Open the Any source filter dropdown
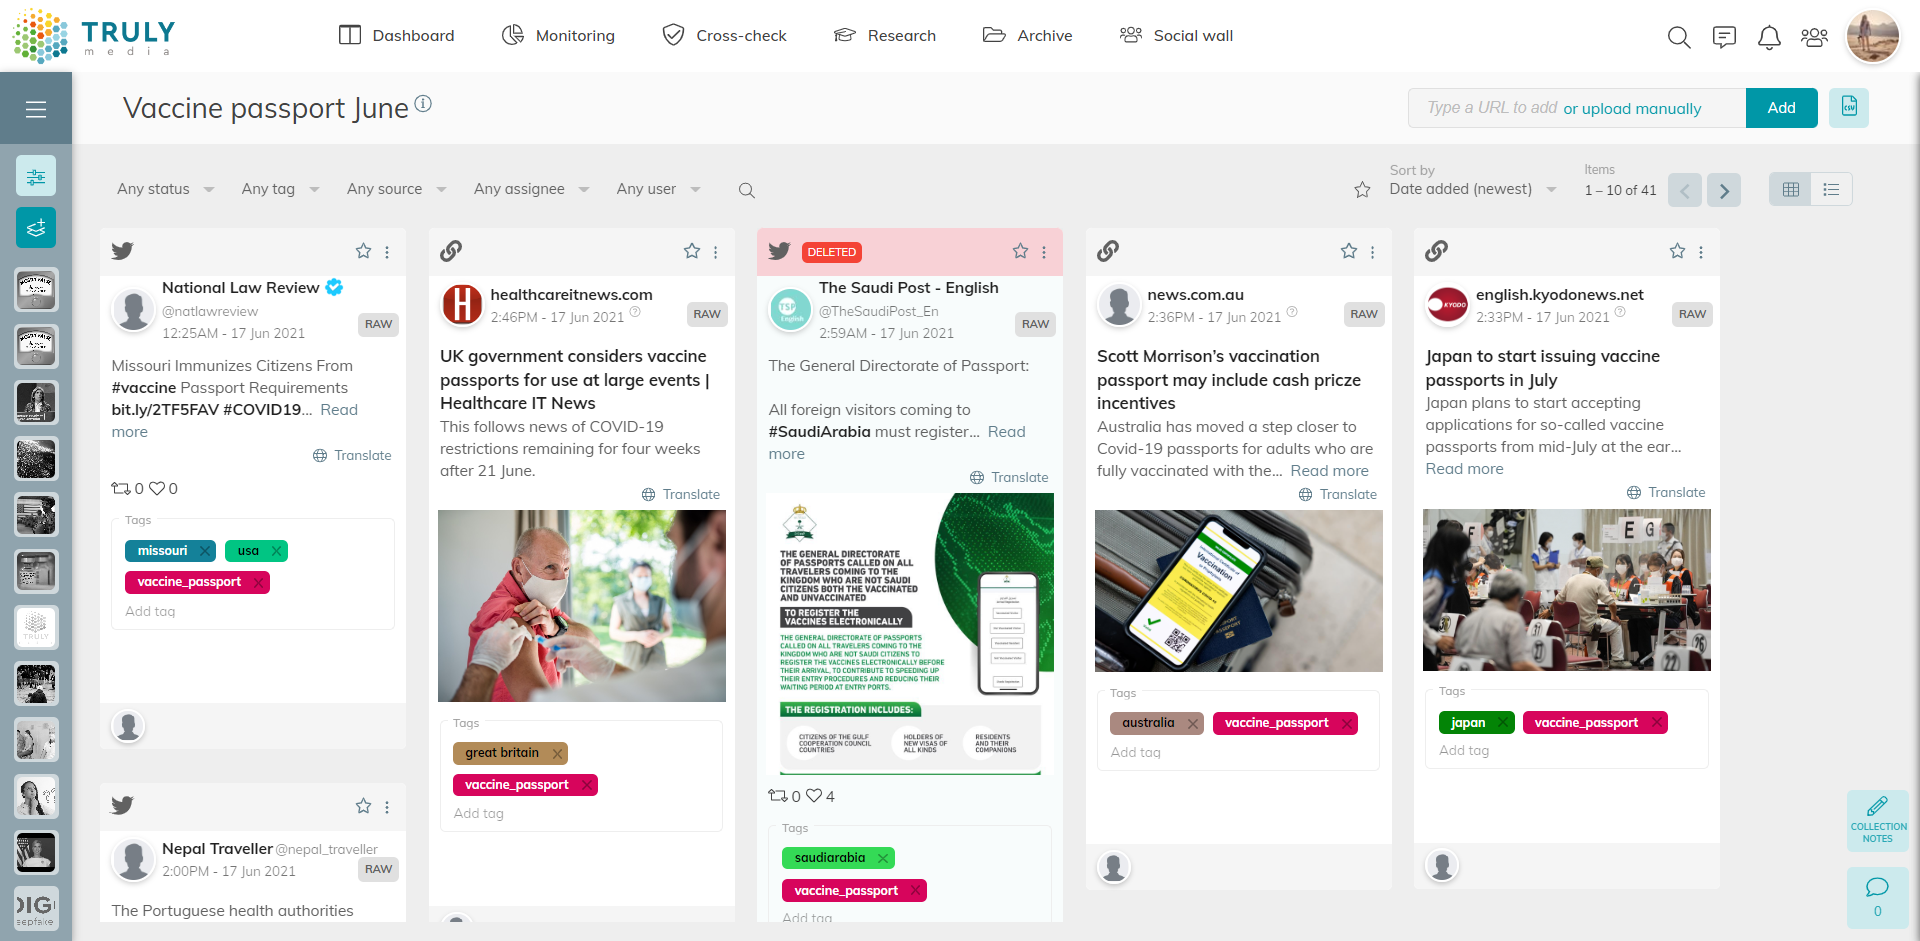 [x=396, y=189]
